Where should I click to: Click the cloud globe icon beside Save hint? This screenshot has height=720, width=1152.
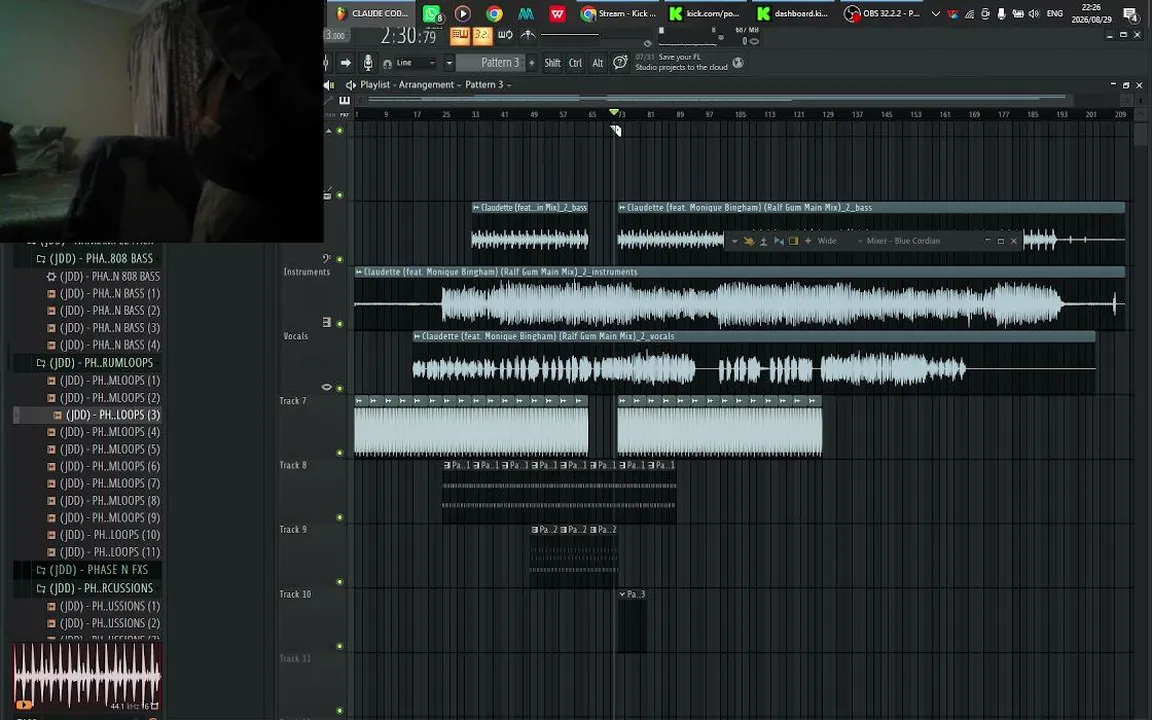point(738,62)
